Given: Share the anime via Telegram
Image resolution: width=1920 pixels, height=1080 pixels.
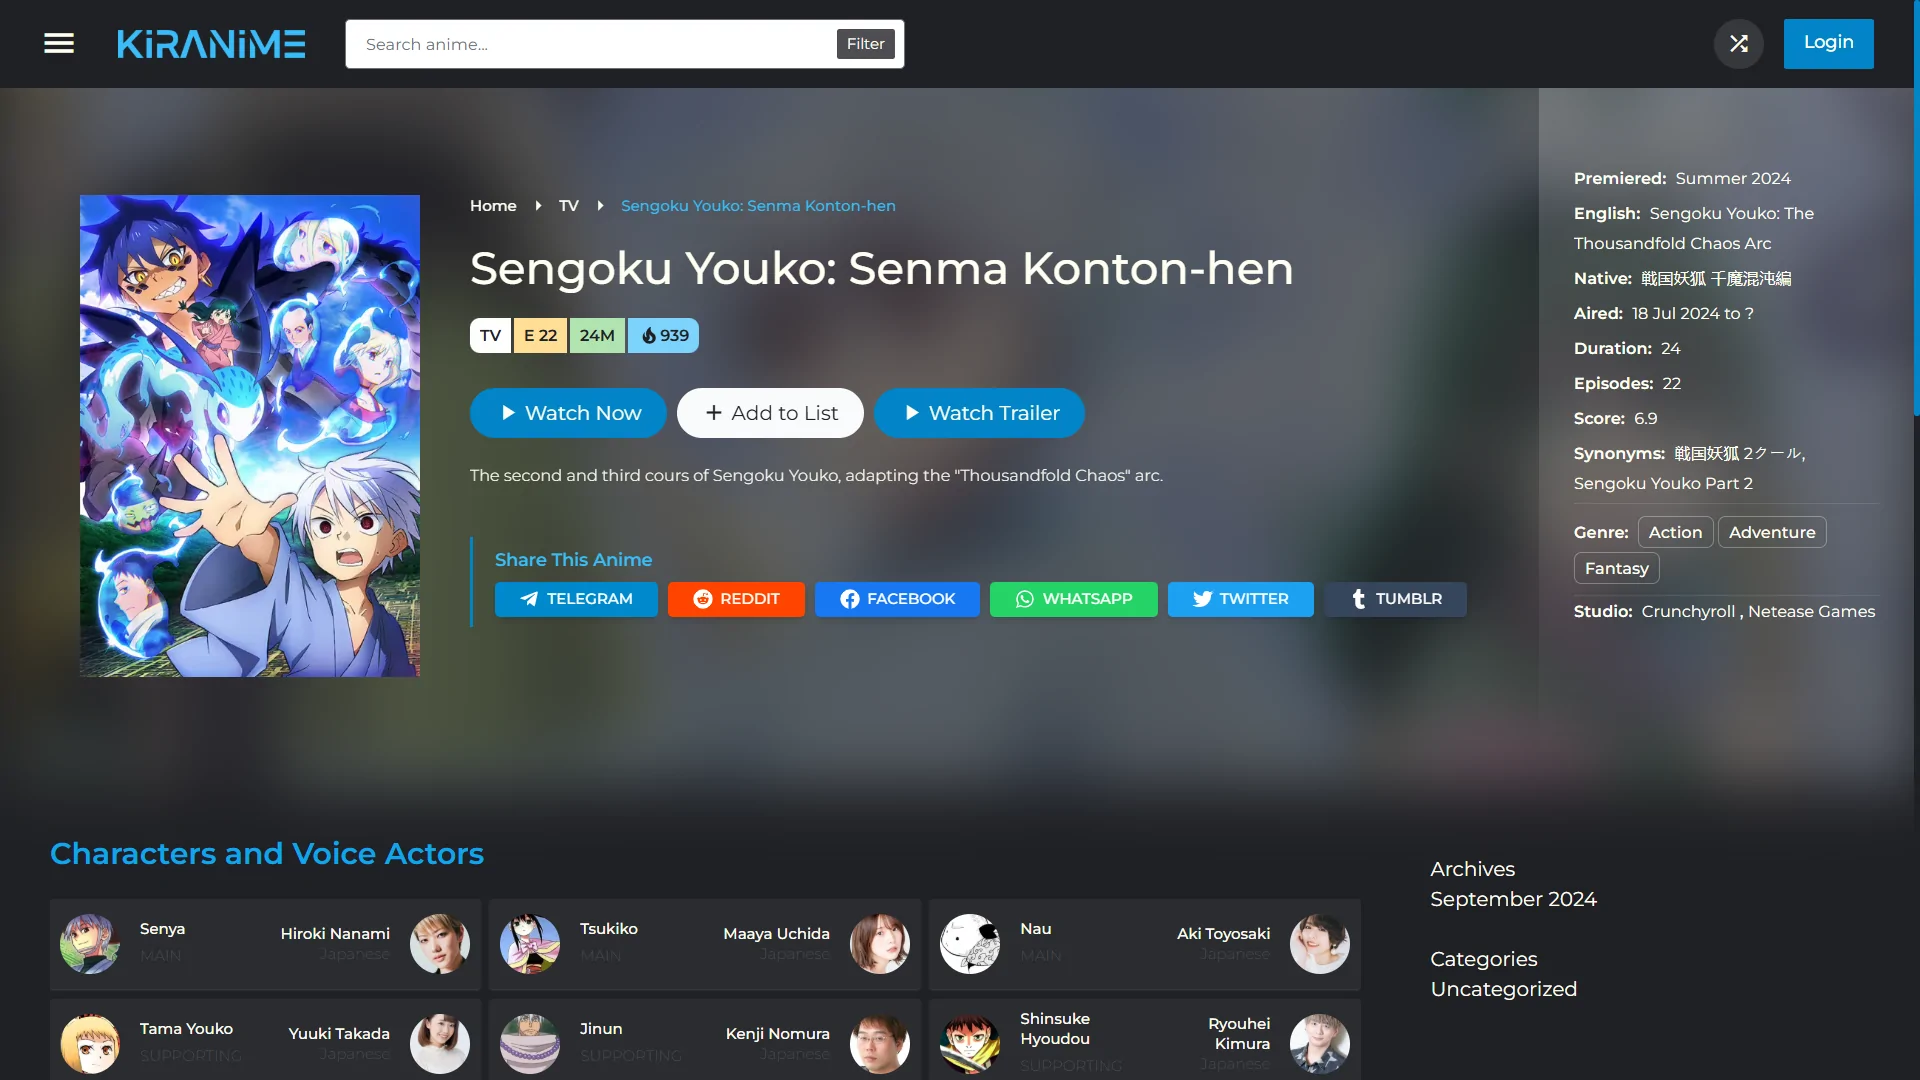Looking at the screenshot, I should click(x=576, y=599).
